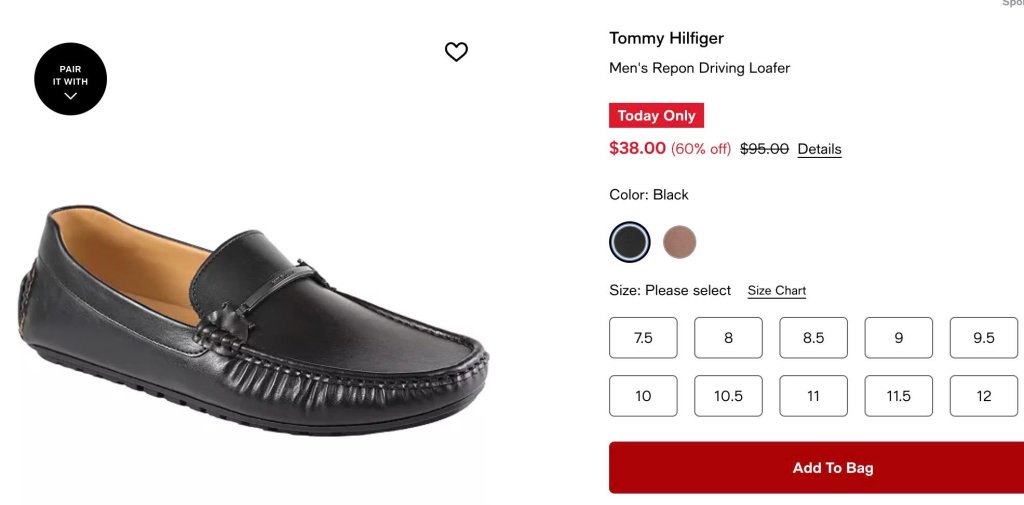Choose size 12

click(x=984, y=396)
